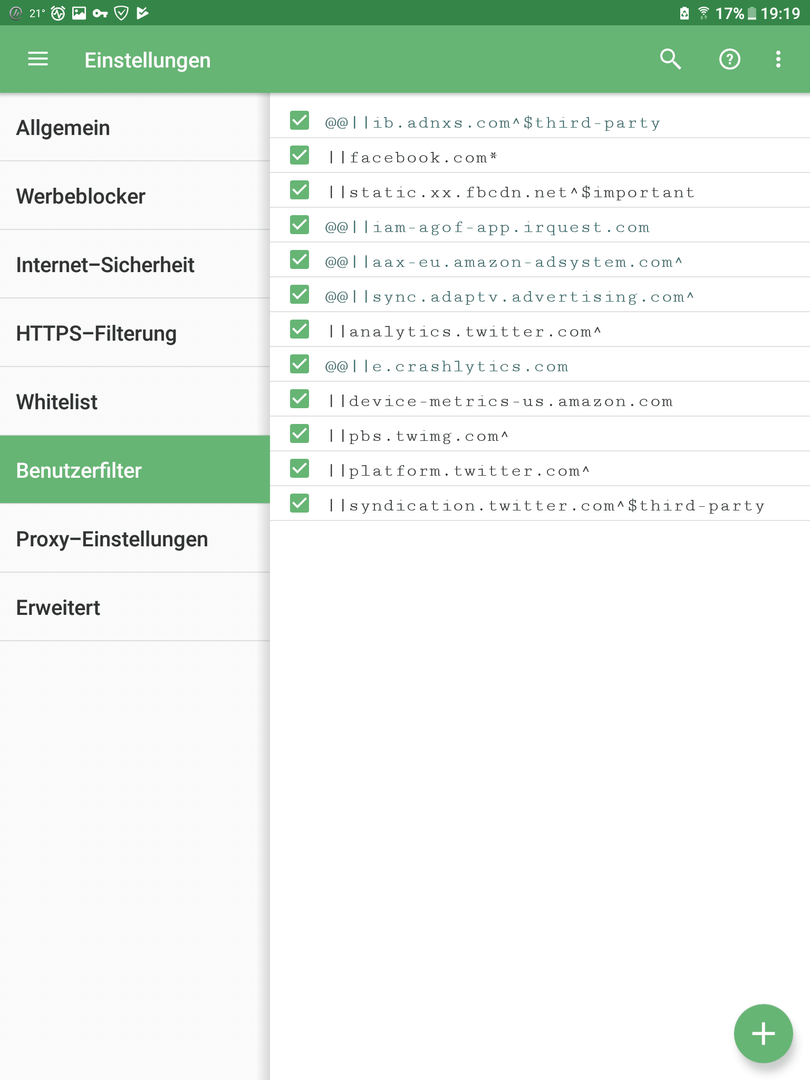Open the hamburger navigation menu
The height and width of the screenshot is (1080, 810).
pos(38,59)
